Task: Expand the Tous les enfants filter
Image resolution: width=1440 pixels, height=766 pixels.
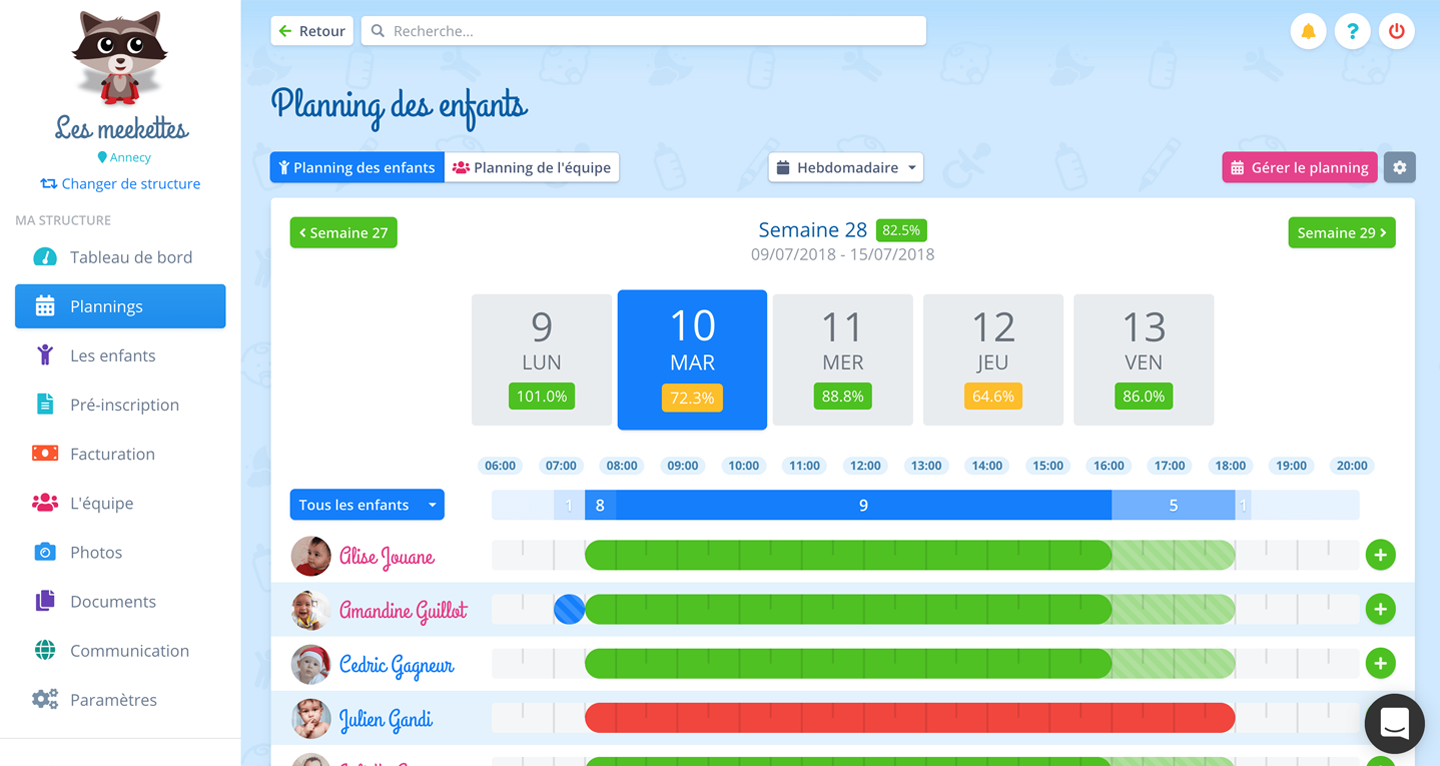Action: tap(367, 505)
